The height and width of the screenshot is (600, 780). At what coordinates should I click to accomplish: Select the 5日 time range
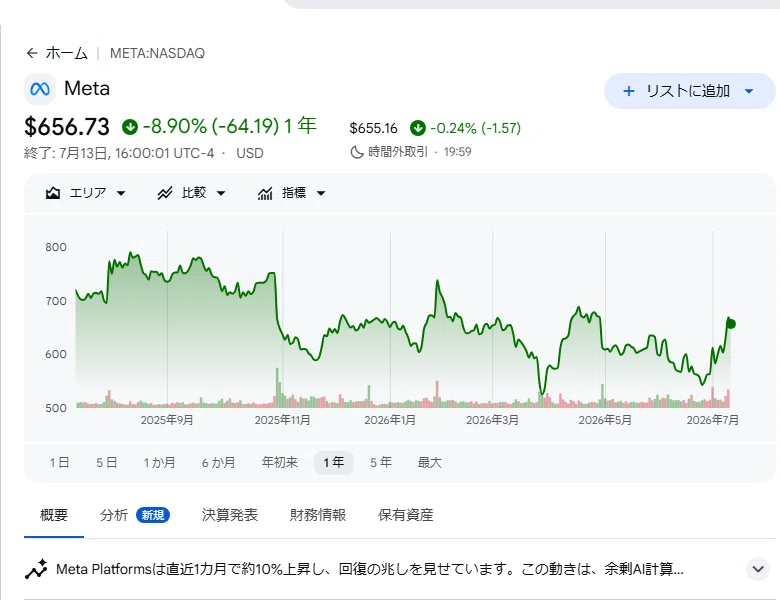pyautogui.click(x=106, y=463)
